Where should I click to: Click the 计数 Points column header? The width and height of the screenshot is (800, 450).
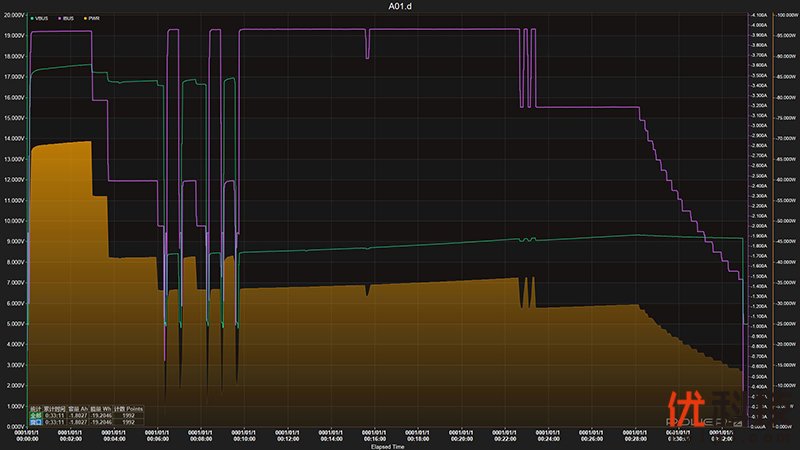point(128,408)
